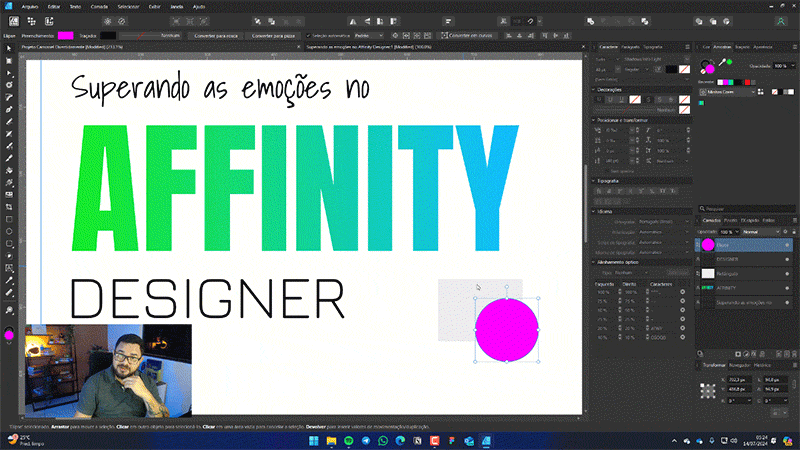The height and width of the screenshot is (450, 800).
Task: Toggle visibility of the Retângulo layer
Action: [x=787, y=274]
